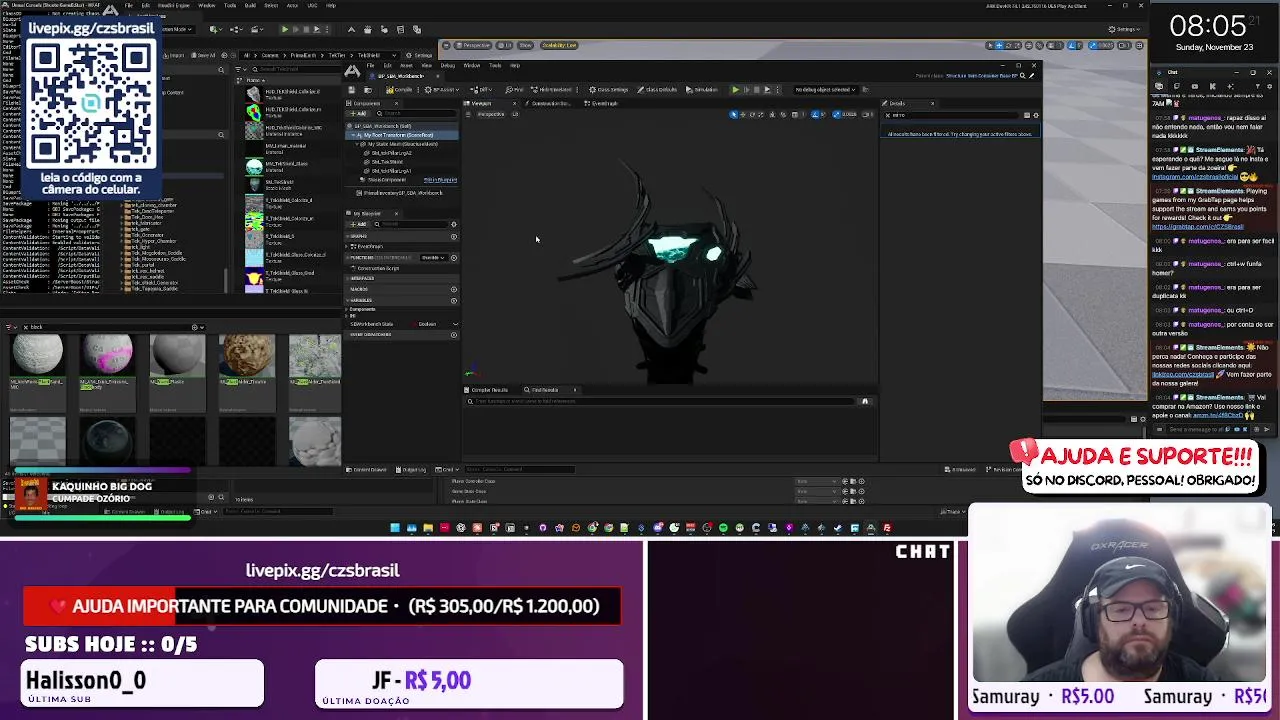This screenshot has height=720, width=1280.
Task: Select Construction Script function
Action: (x=378, y=268)
